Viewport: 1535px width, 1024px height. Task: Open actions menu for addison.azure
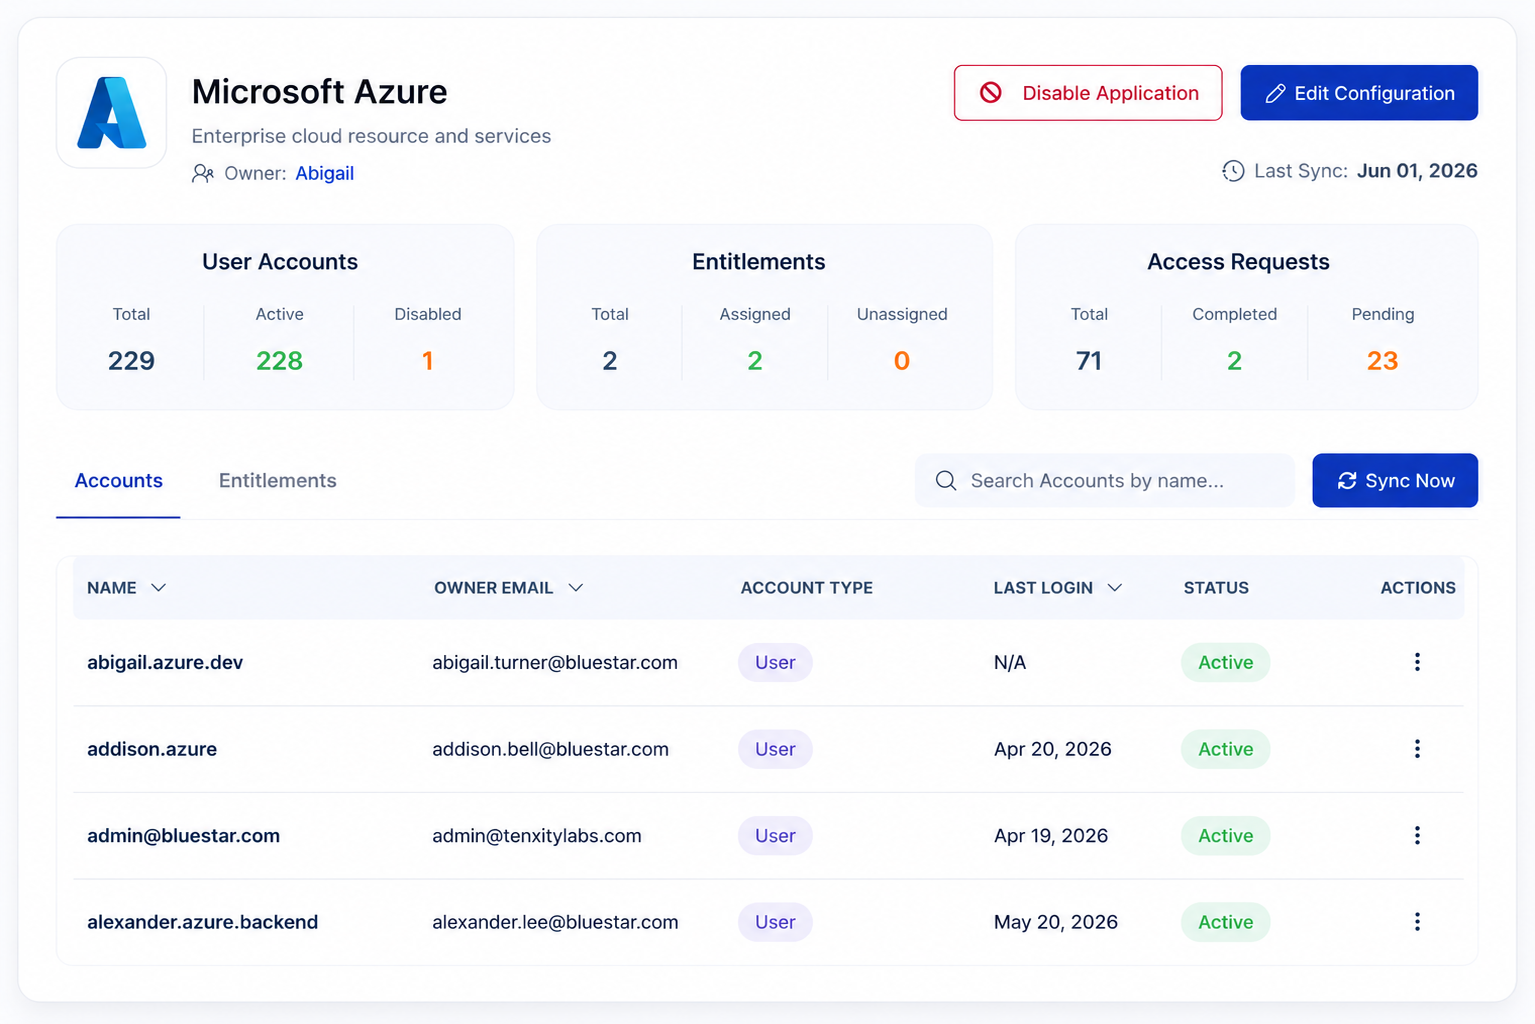[1417, 749]
